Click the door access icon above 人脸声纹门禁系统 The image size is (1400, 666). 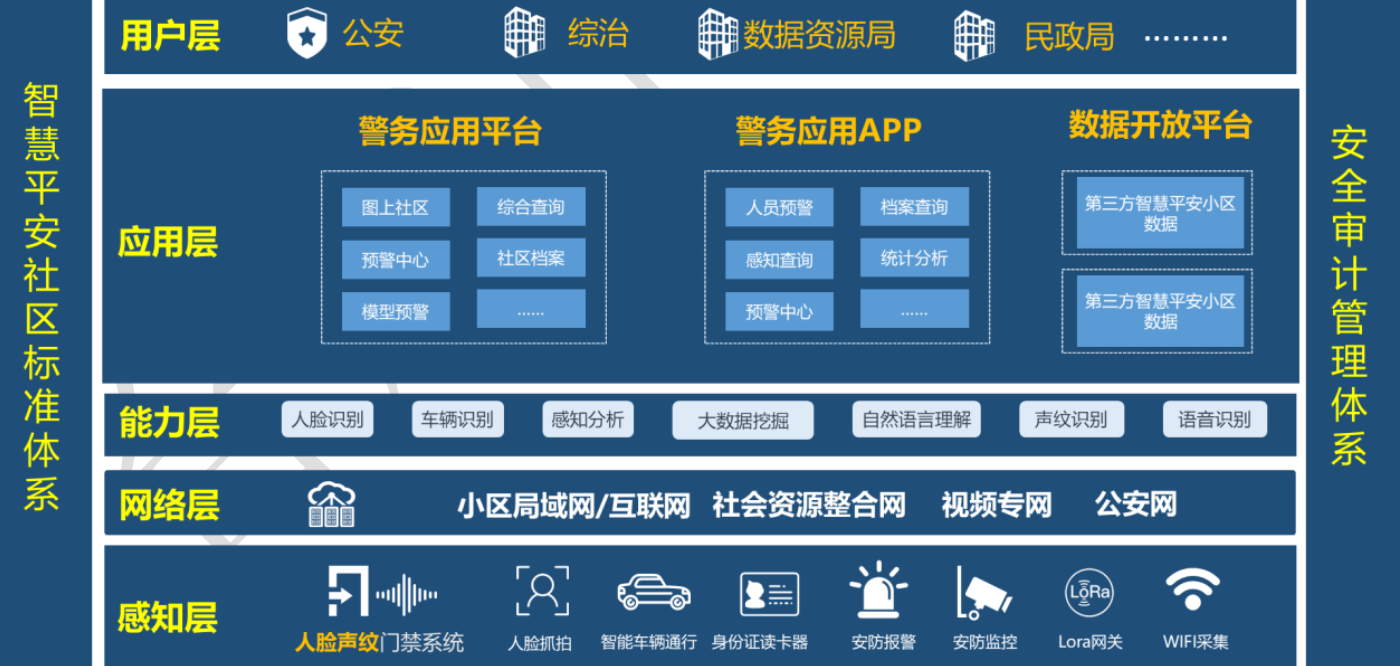(348, 592)
